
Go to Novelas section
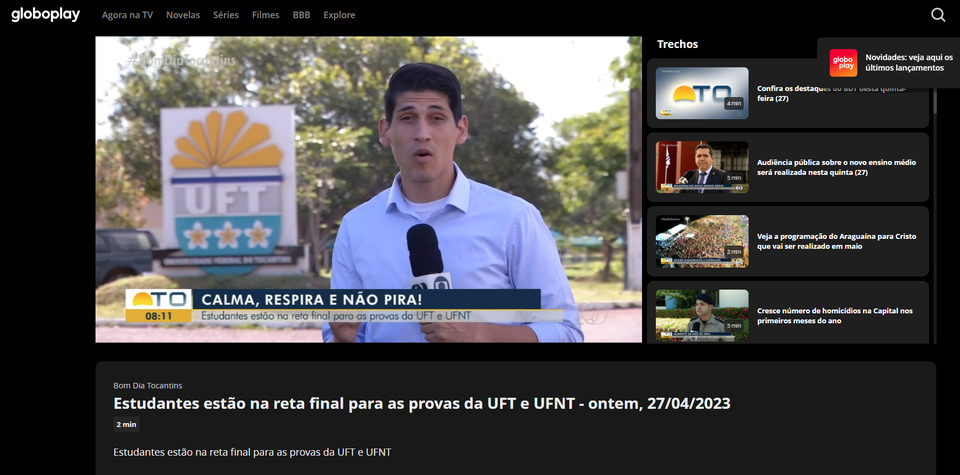pyautogui.click(x=183, y=15)
